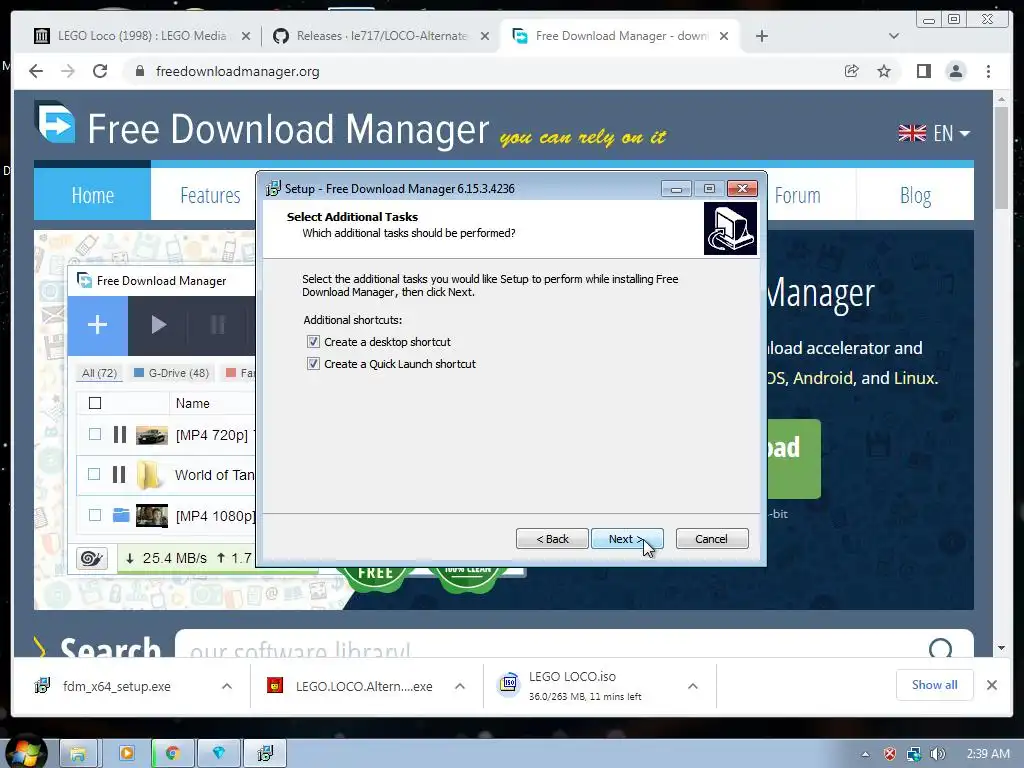Close the Releases GitHub tab

coord(485,36)
